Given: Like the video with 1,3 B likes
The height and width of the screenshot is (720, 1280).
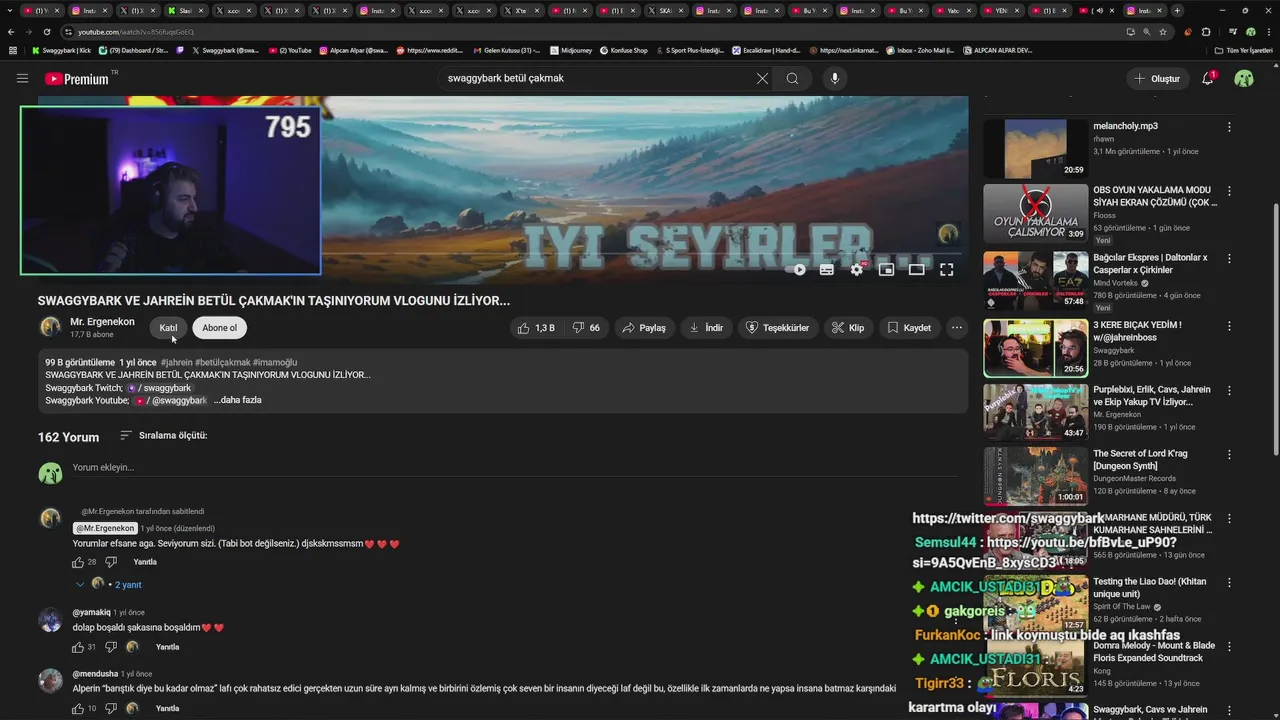Looking at the screenshot, I should click(536, 328).
